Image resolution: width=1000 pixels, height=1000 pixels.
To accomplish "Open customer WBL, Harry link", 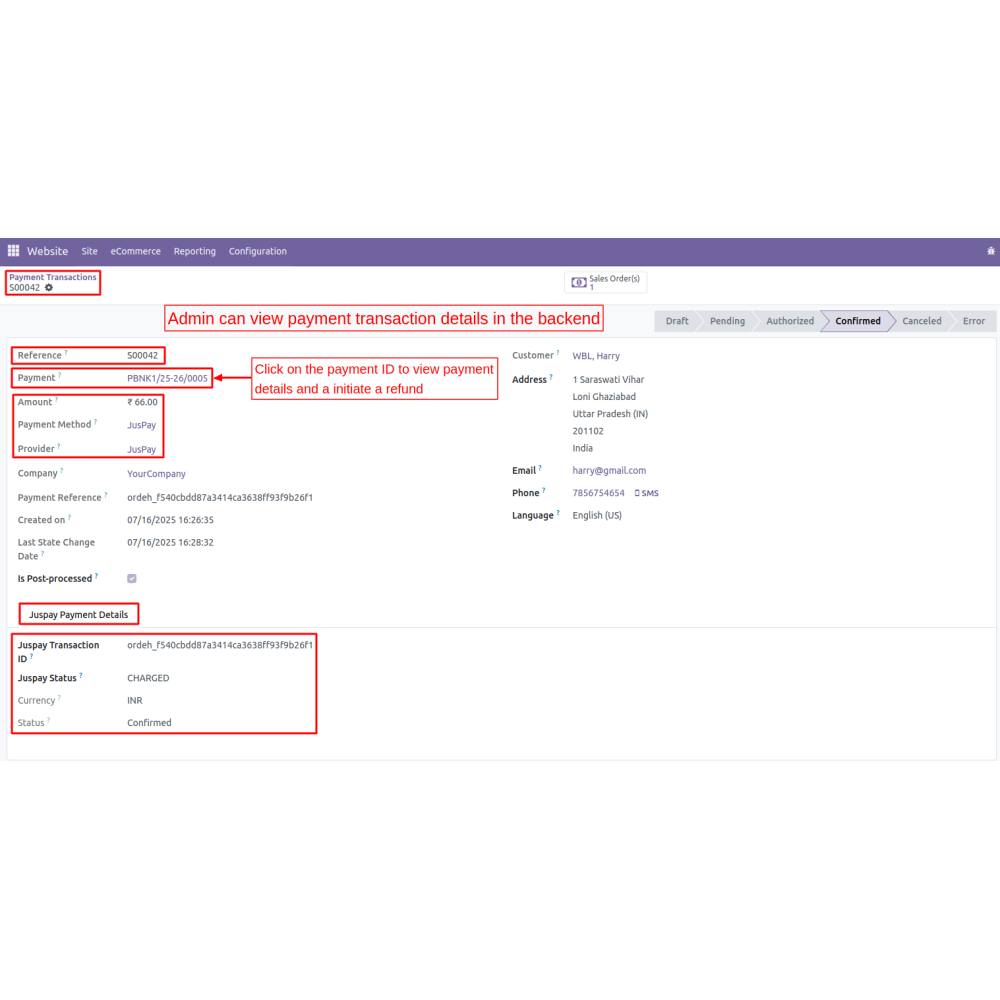I will 596,356.
